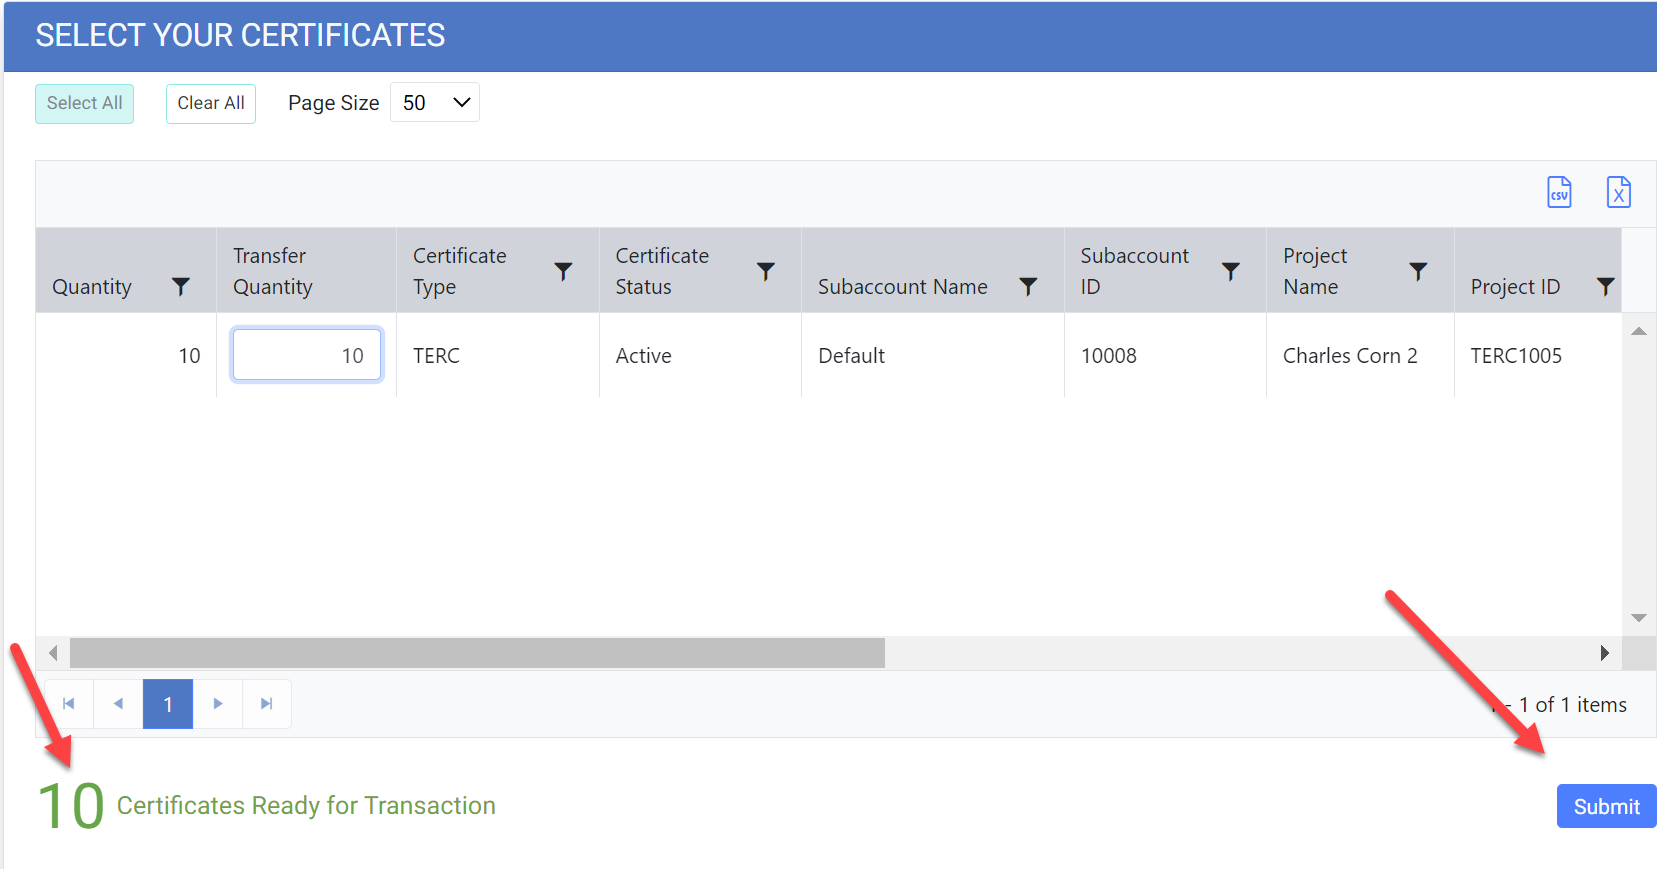Click the Transfer Quantity input field
1657x869 pixels.
coord(306,355)
